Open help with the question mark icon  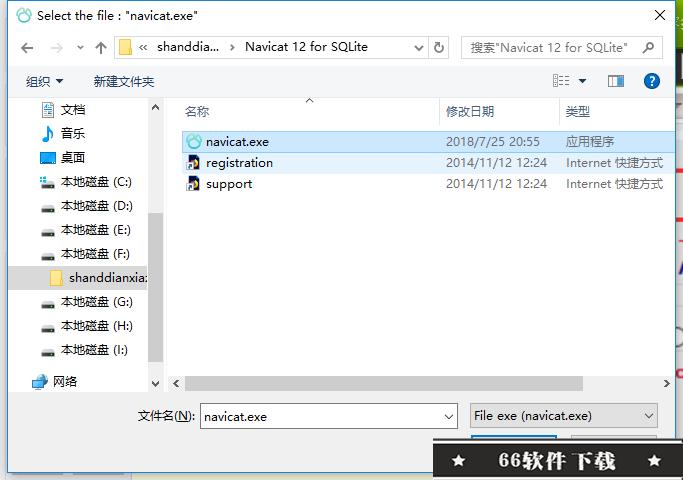pos(652,81)
